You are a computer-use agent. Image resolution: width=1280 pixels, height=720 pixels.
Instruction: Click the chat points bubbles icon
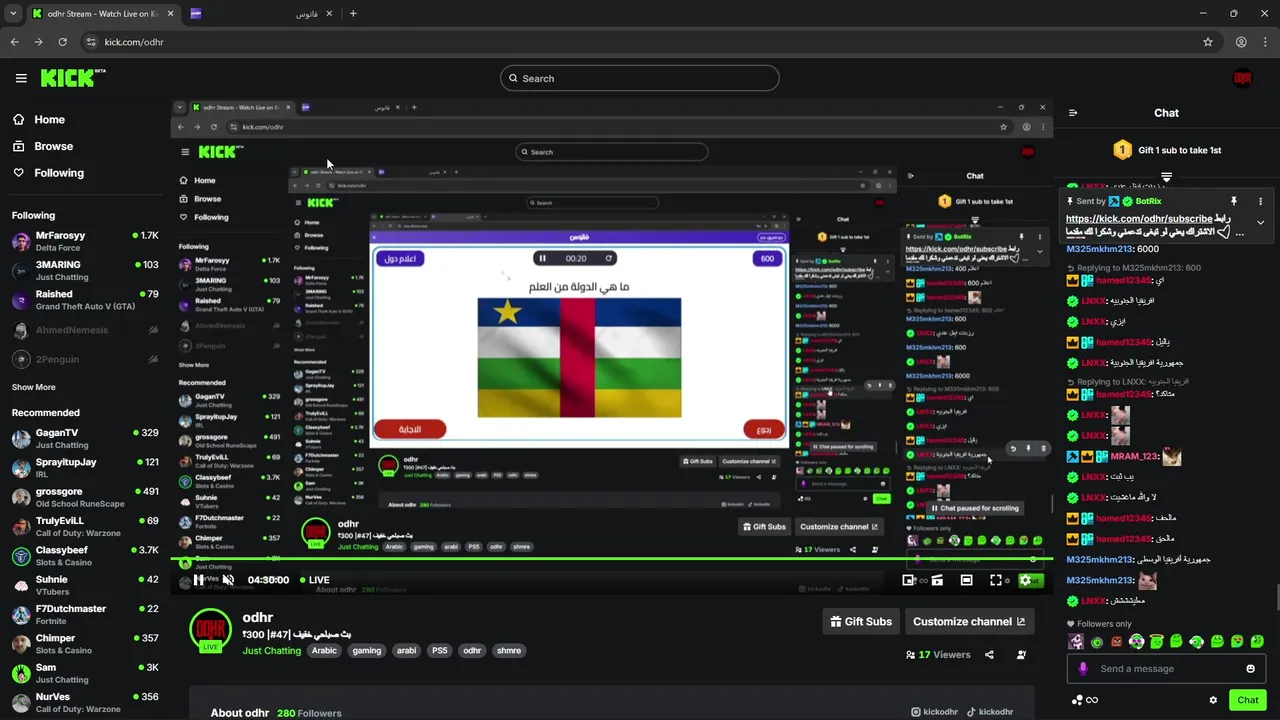(x=1077, y=700)
